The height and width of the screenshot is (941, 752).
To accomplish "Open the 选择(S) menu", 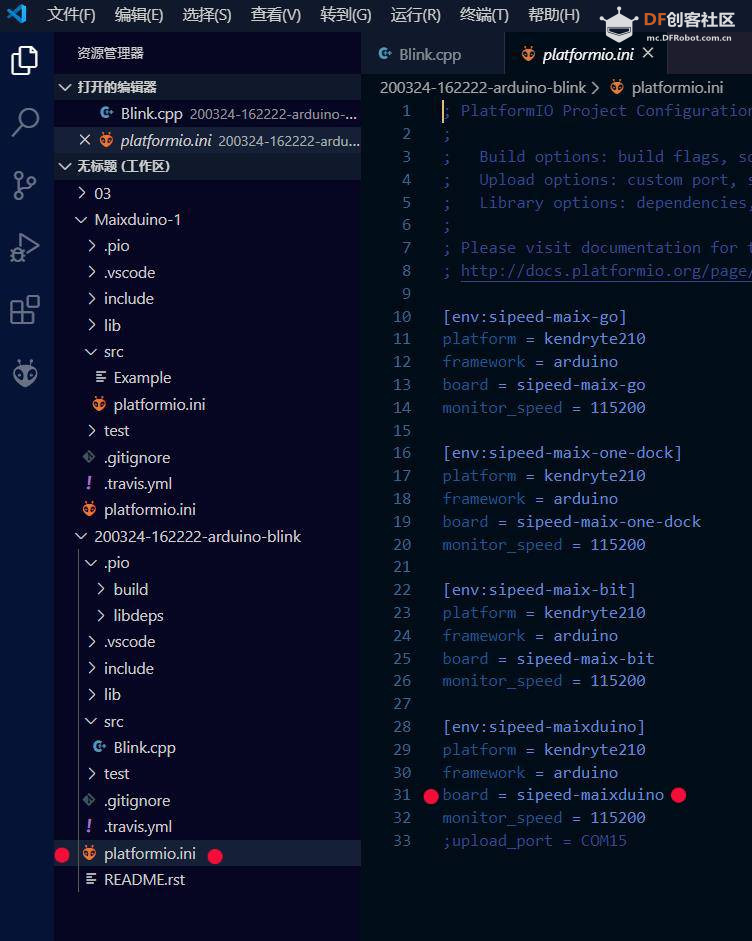I will pos(206,14).
